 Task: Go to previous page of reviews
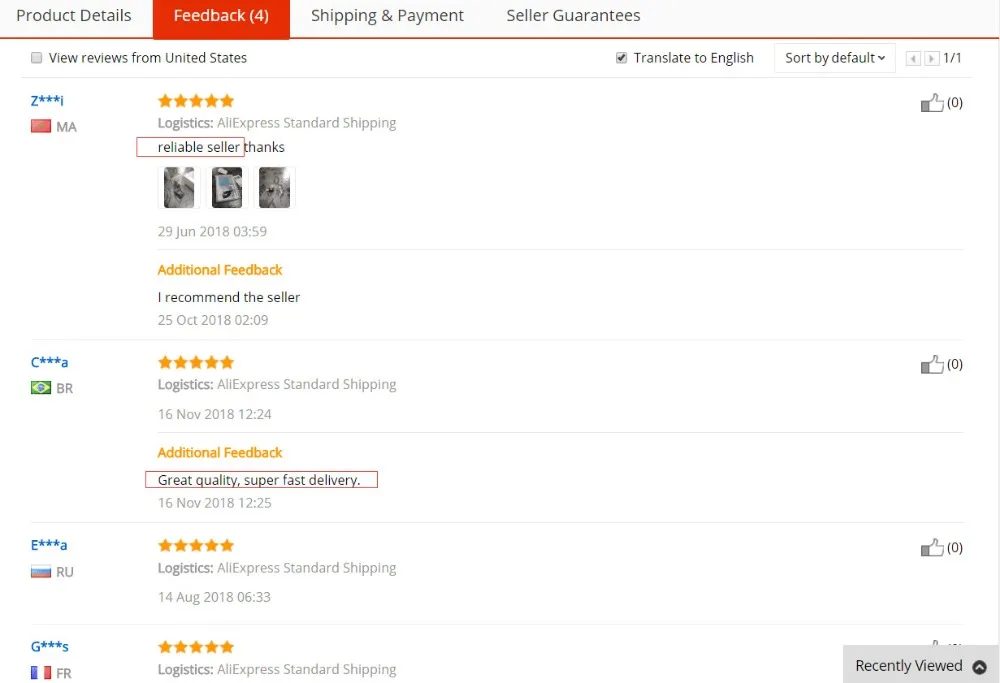pos(913,59)
